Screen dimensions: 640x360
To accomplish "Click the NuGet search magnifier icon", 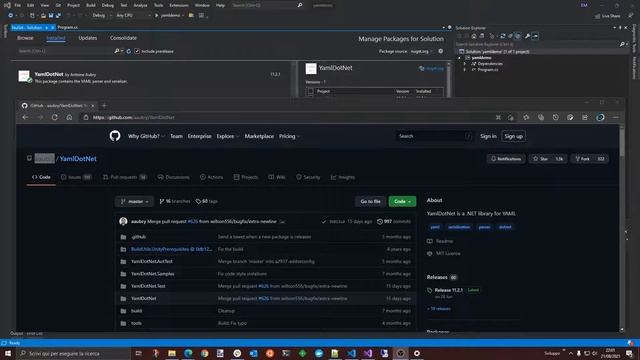I will tap(117, 51).
